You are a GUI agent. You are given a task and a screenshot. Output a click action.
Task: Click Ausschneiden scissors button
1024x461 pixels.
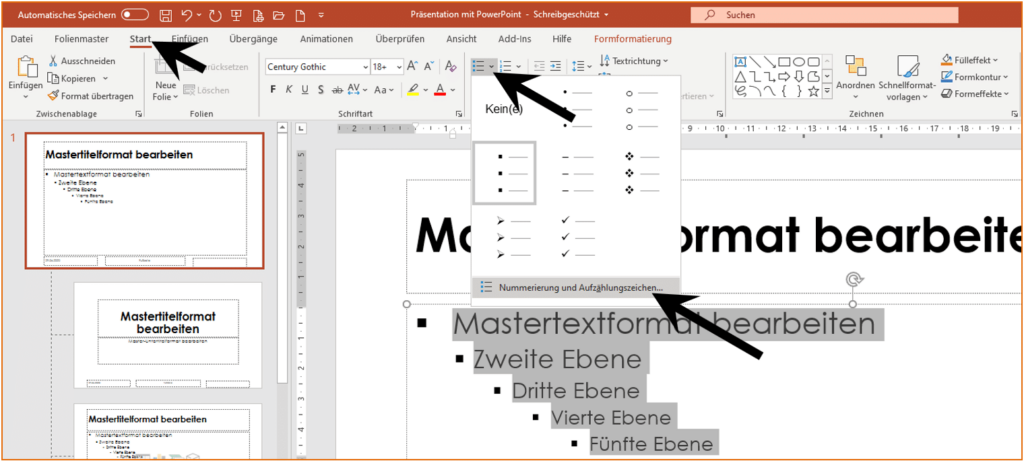coord(82,61)
